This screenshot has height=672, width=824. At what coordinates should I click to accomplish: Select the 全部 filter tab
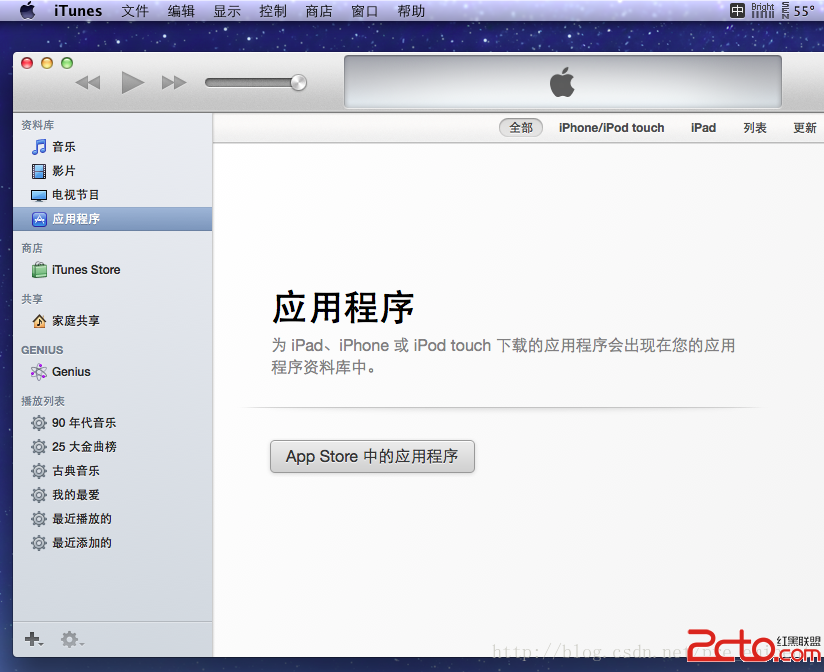coord(521,128)
